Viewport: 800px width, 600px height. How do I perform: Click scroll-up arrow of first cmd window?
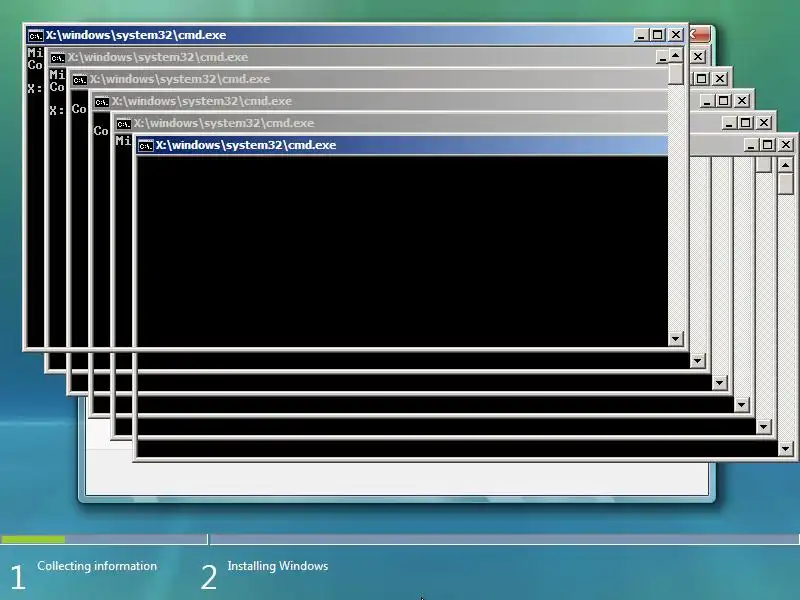point(676,55)
